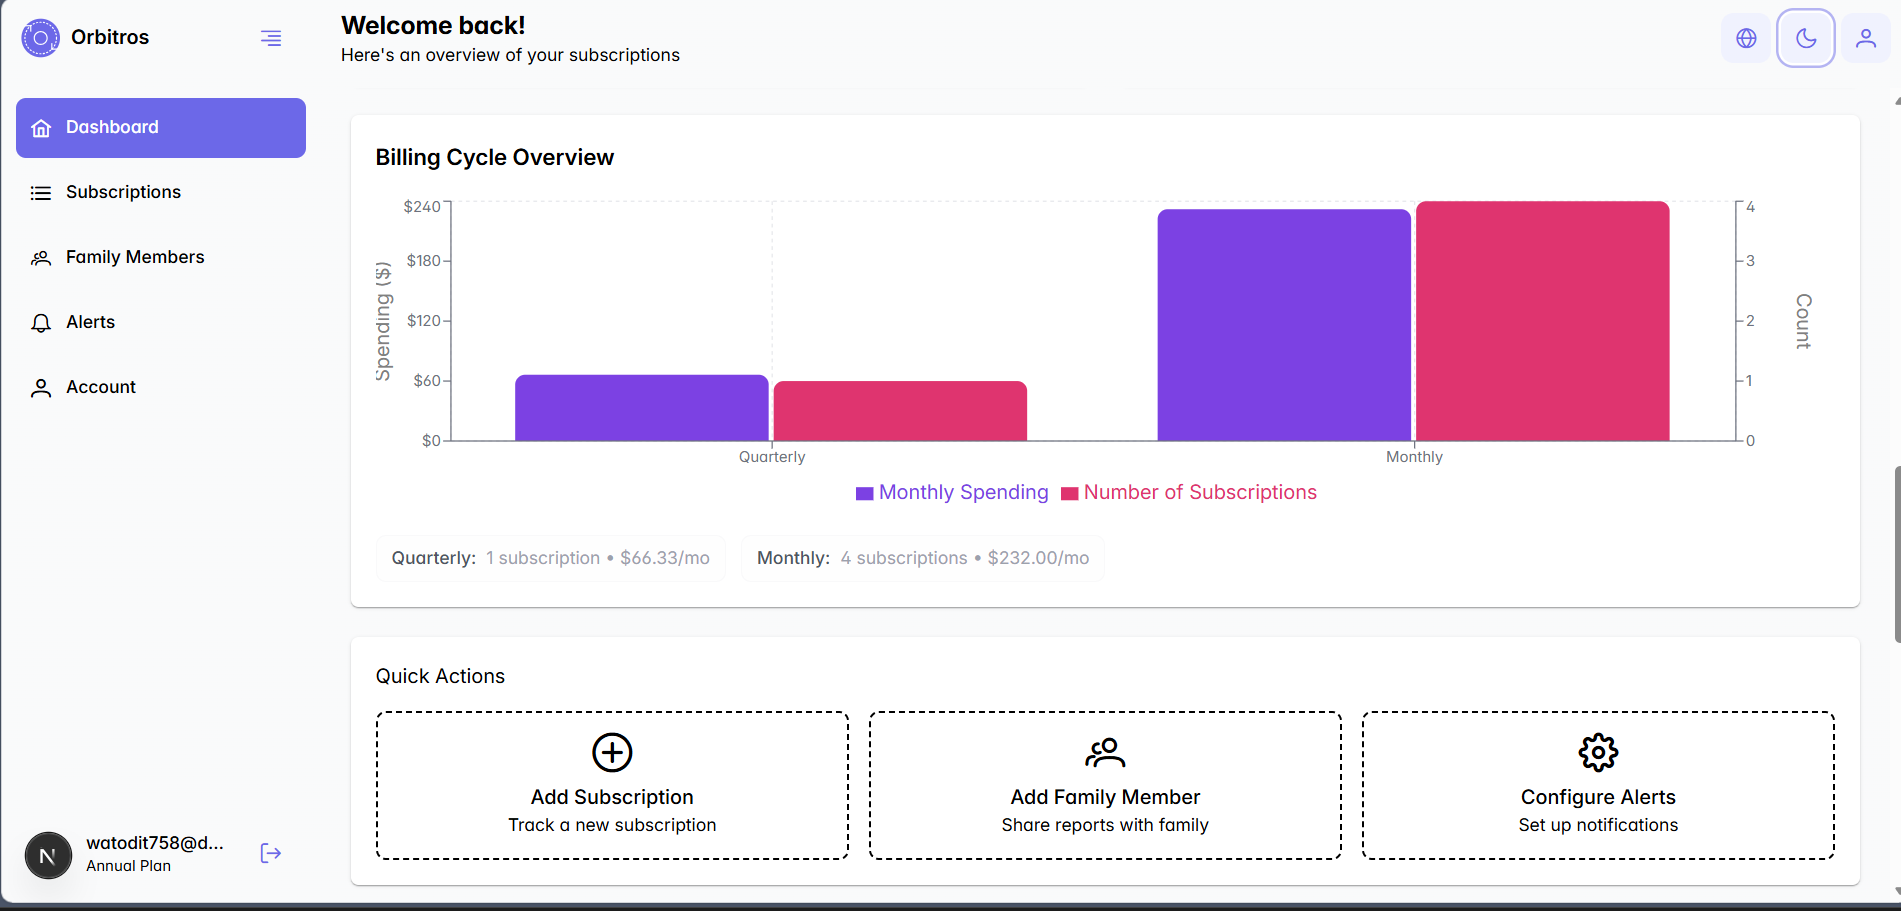Image resolution: width=1901 pixels, height=911 pixels.
Task: Open the language globe icon
Action: [x=1745, y=37]
